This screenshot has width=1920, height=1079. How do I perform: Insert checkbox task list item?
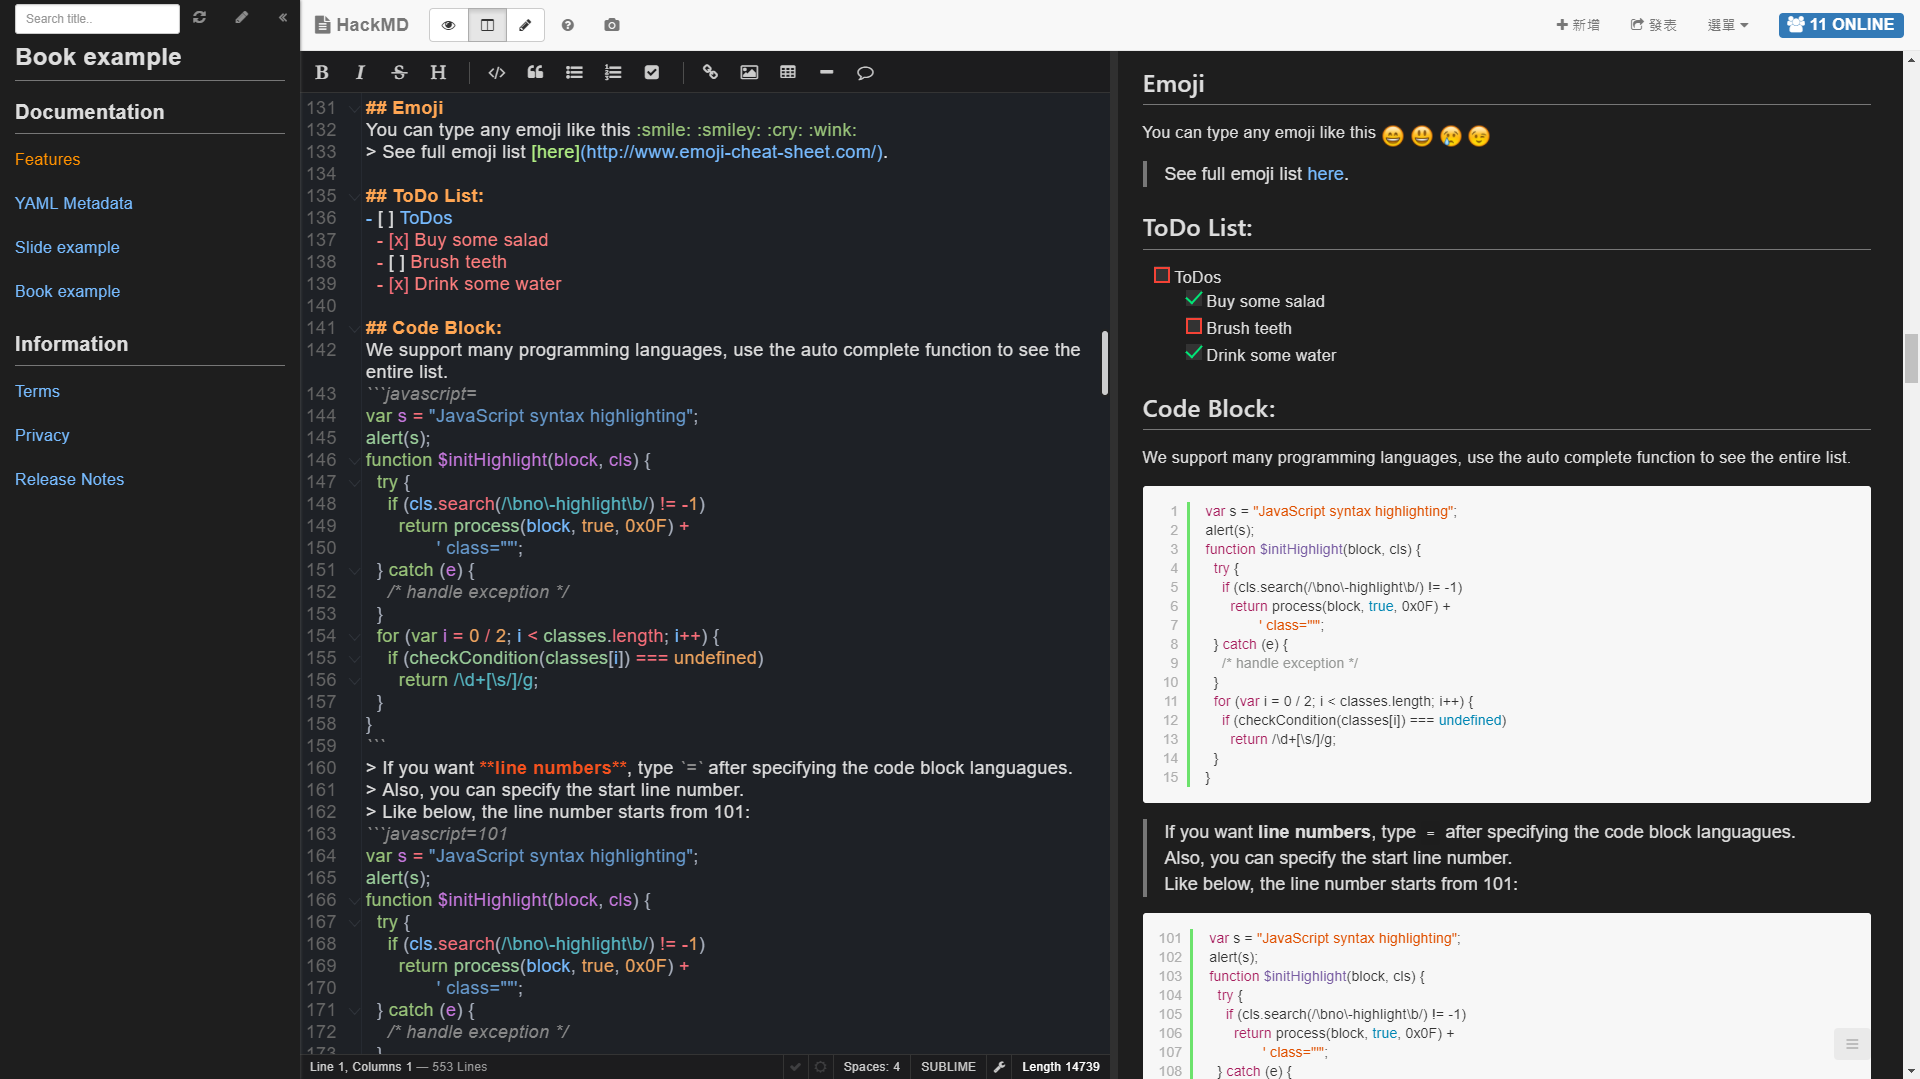652,72
